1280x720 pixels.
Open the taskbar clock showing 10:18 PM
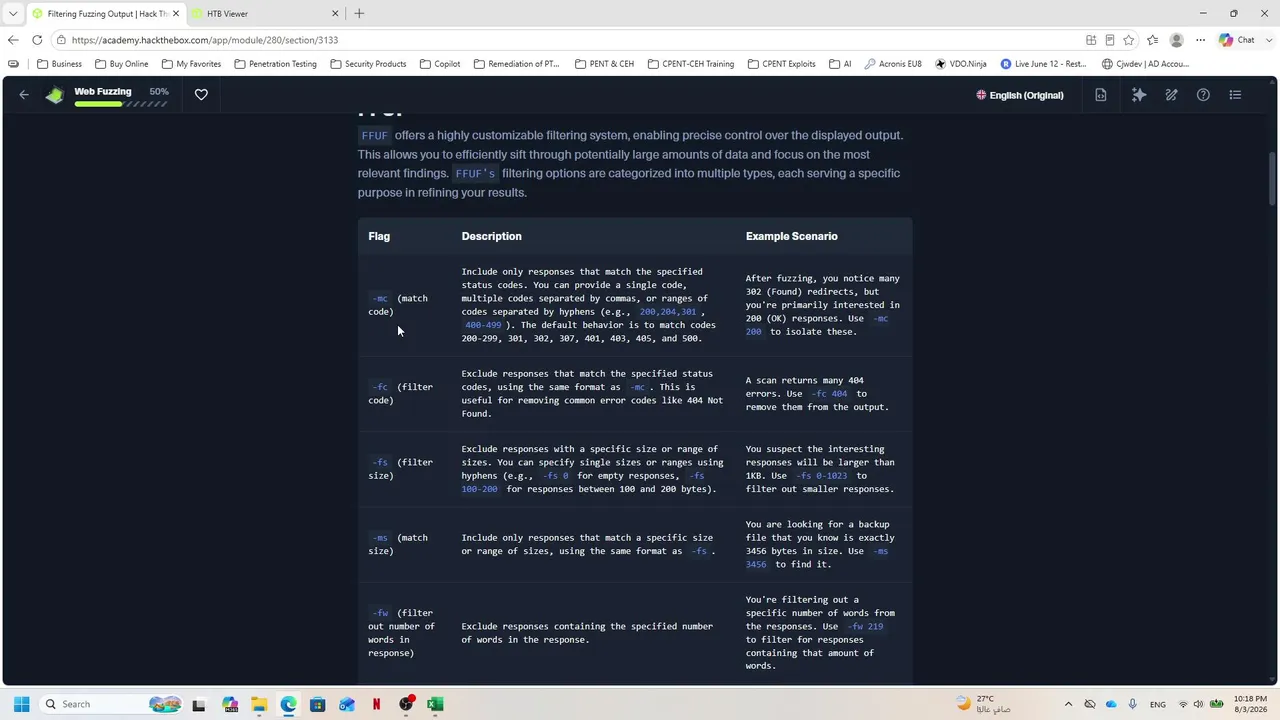click(1250, 704)
